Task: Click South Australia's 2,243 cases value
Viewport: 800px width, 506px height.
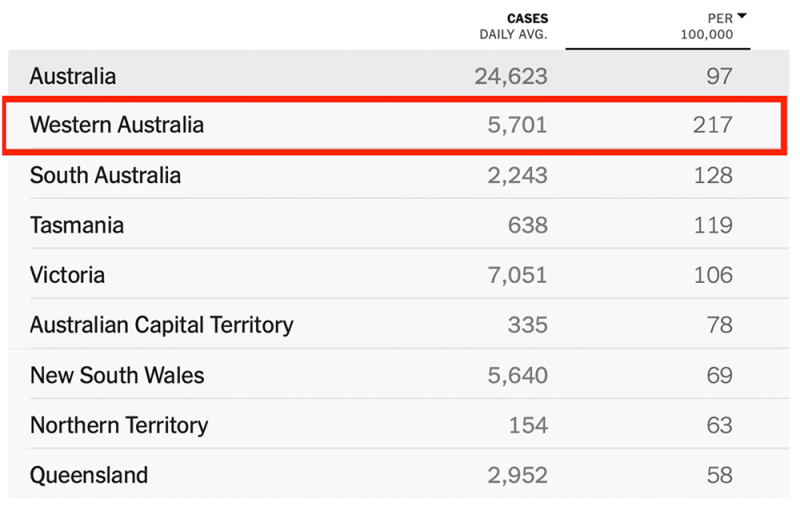Action: tap(517, 175)
